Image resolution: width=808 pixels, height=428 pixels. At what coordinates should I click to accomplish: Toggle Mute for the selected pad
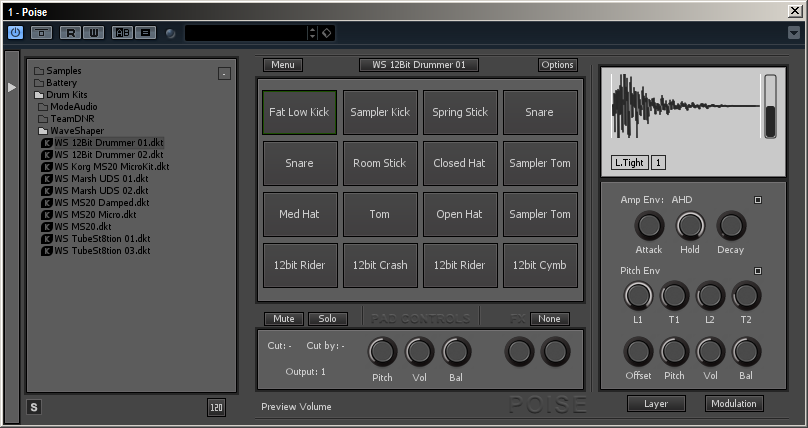tap(284, 319)
